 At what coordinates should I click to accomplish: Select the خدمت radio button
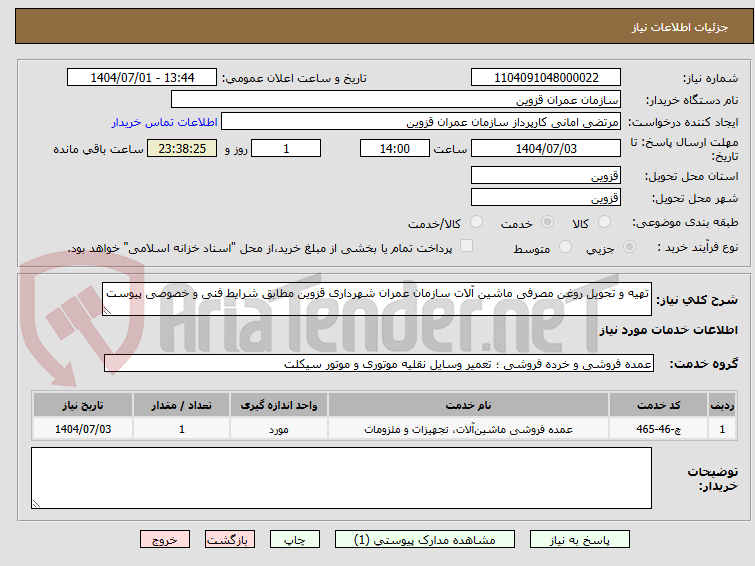[x=547, y=222]
